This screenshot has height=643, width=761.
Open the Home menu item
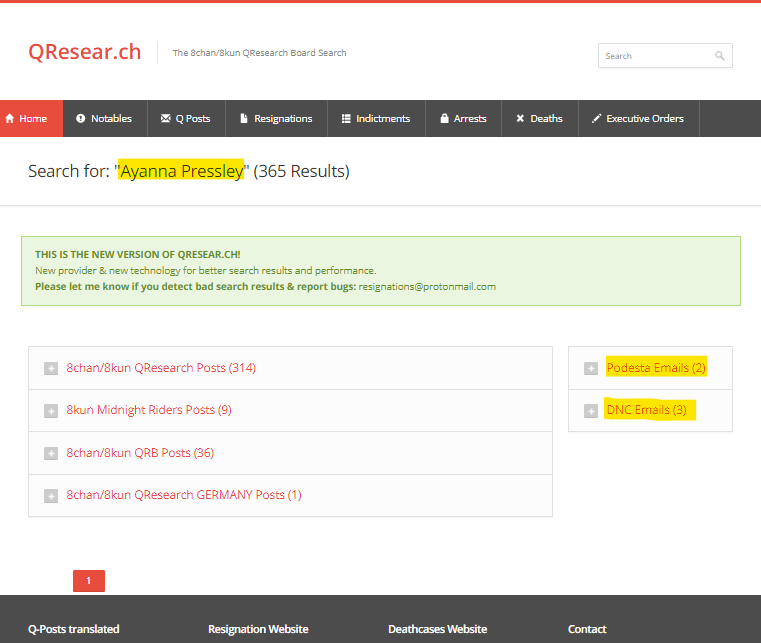pyautogui.click(x=32, y=118)
